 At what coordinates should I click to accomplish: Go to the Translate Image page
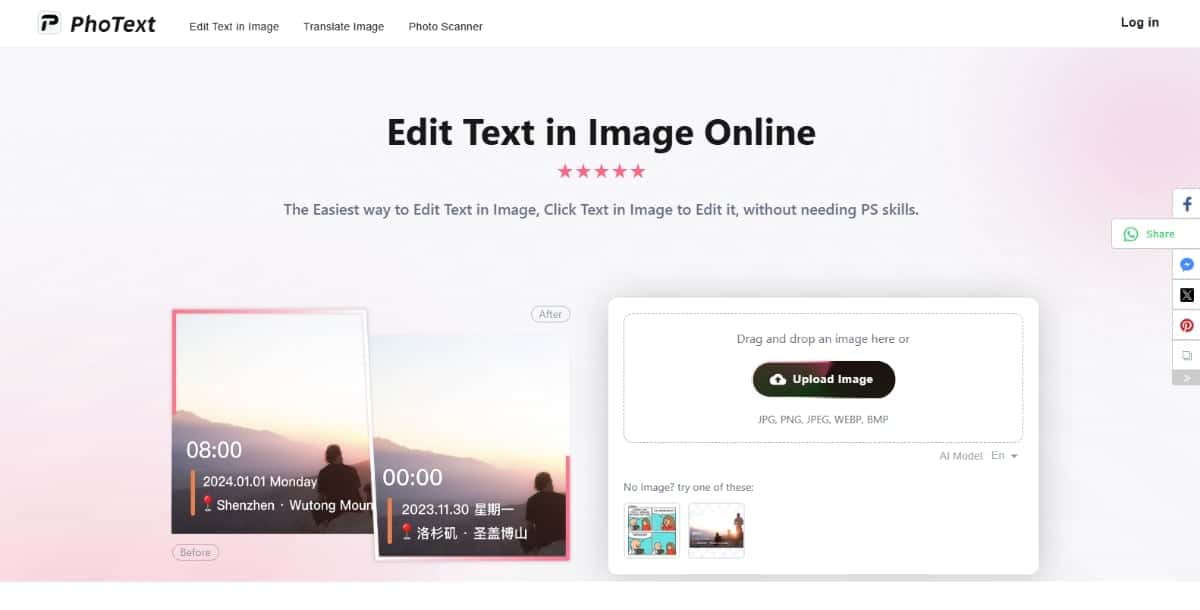(x=344, y=27)
